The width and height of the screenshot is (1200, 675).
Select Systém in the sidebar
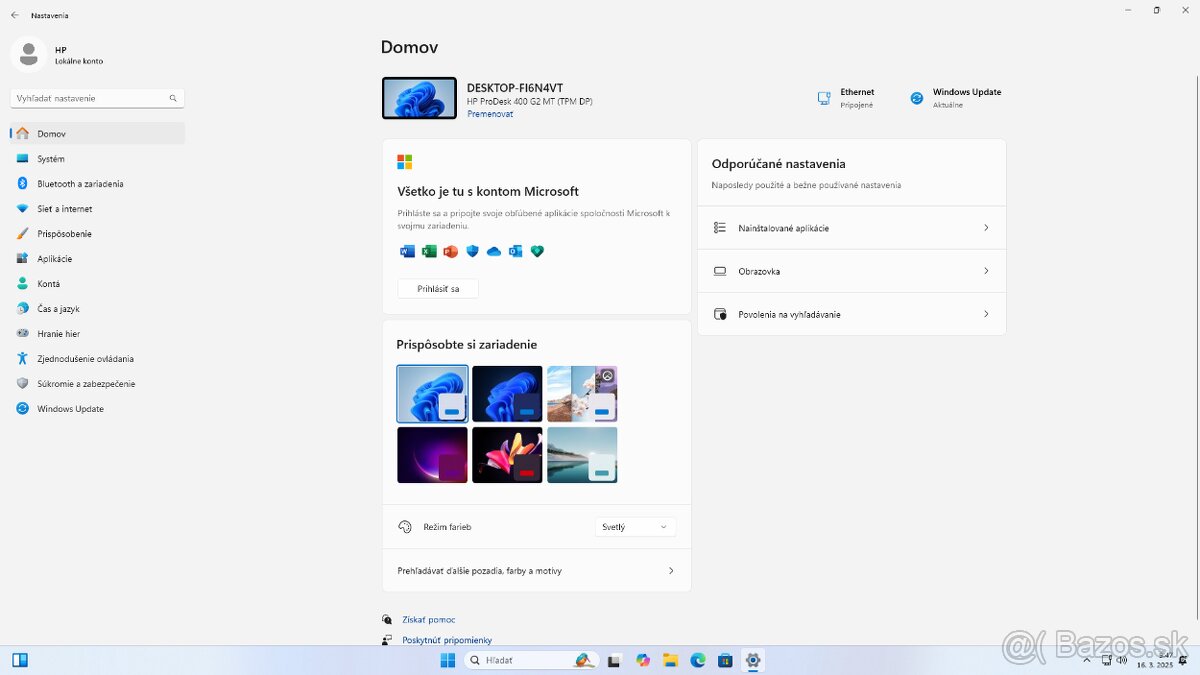51,159
